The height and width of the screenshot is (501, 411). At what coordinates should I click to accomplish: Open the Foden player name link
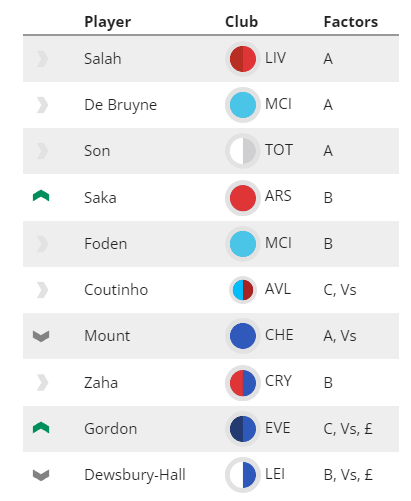pyautogui.click(x=106, y=244)
